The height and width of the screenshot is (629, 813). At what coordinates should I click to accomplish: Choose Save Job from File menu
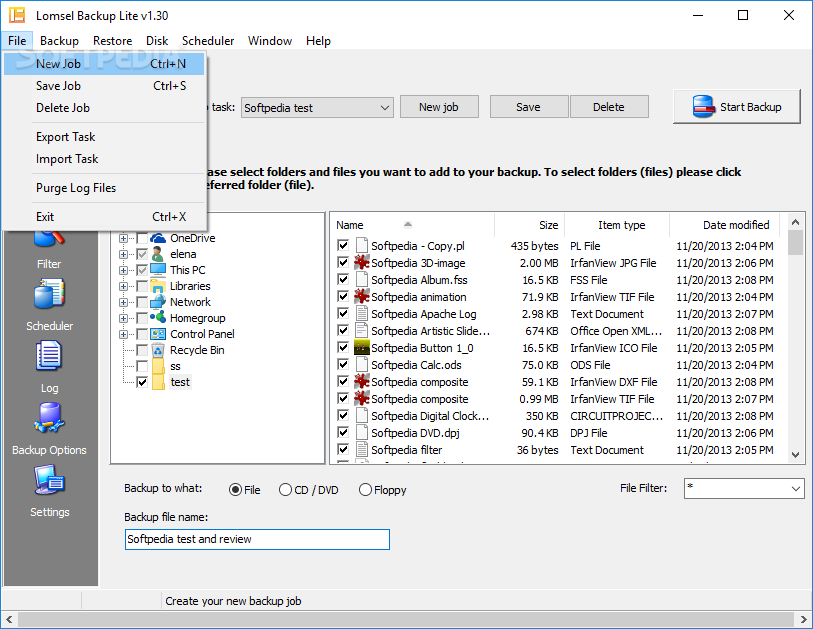tap(104, 86)
